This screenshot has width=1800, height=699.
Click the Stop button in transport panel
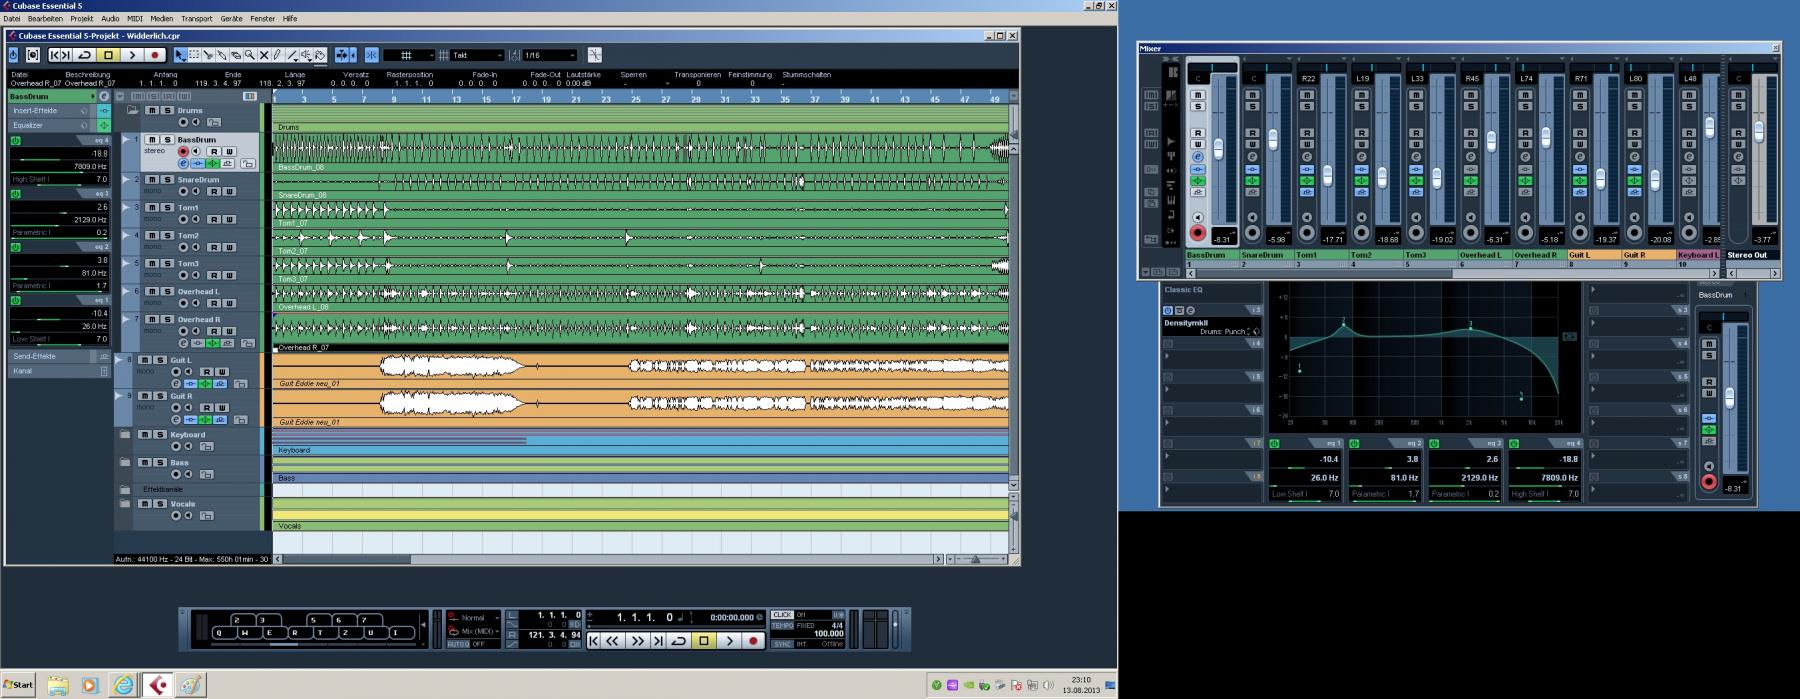(704, 641)
